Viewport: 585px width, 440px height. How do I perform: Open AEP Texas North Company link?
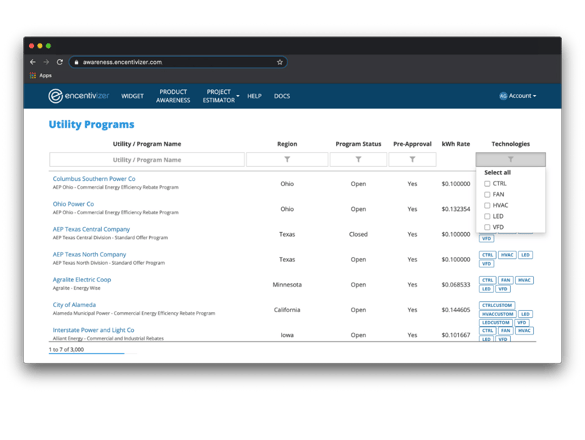[90, 254]
